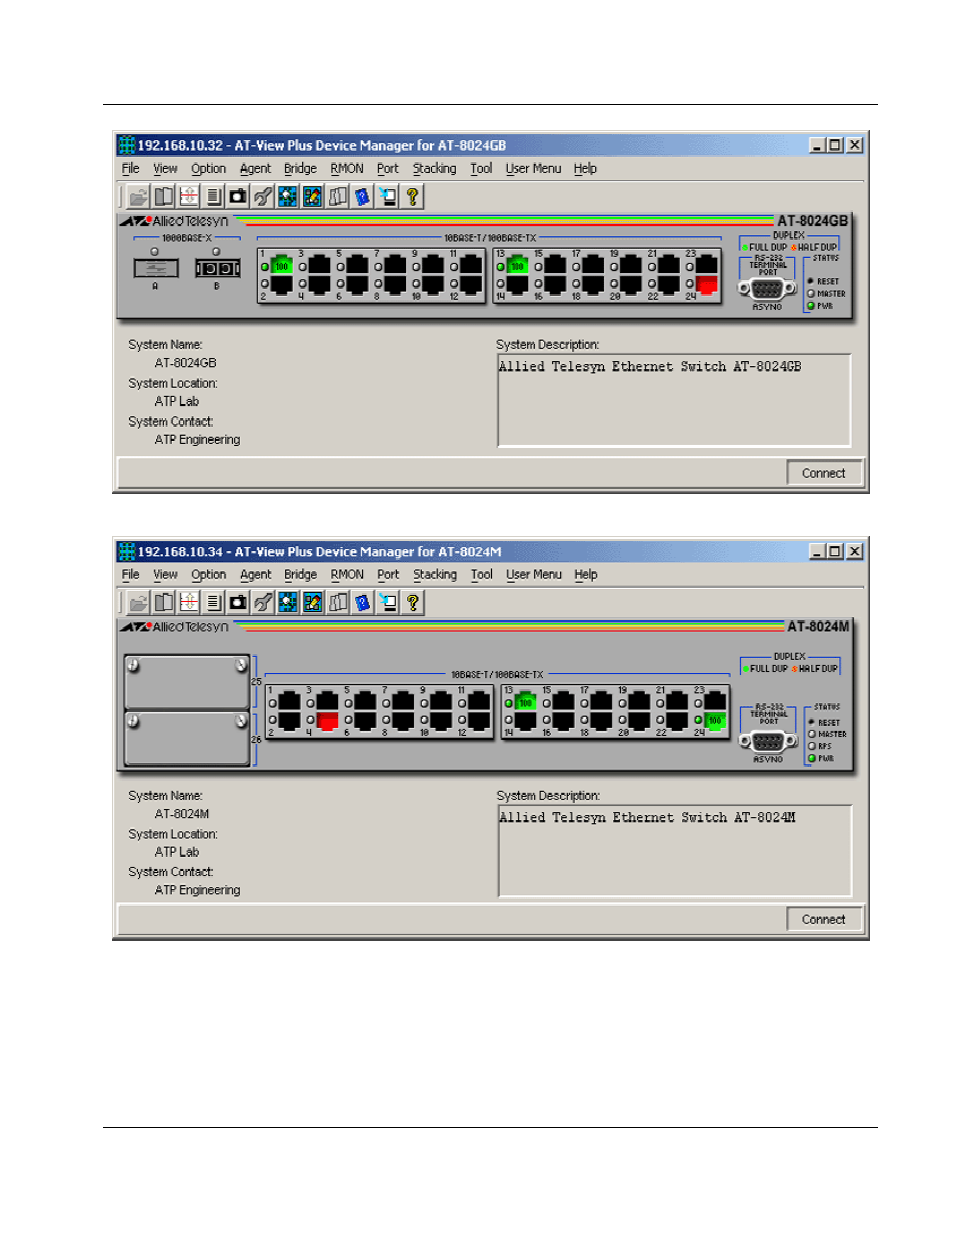Open the View menu in AT-8024M window
Viewport: 954px width, 1235px height.
[165, 575]
